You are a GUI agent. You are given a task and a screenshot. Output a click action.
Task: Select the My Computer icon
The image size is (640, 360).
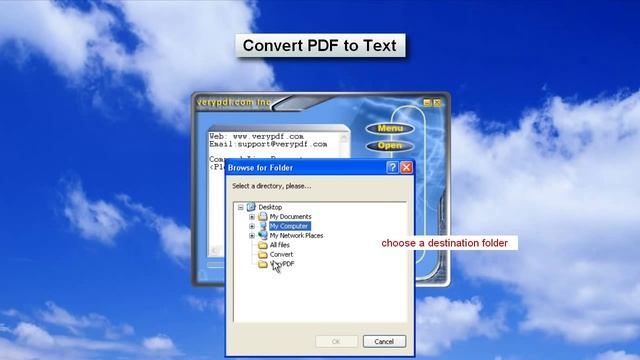pyautogui.click(x=262, y=226)
